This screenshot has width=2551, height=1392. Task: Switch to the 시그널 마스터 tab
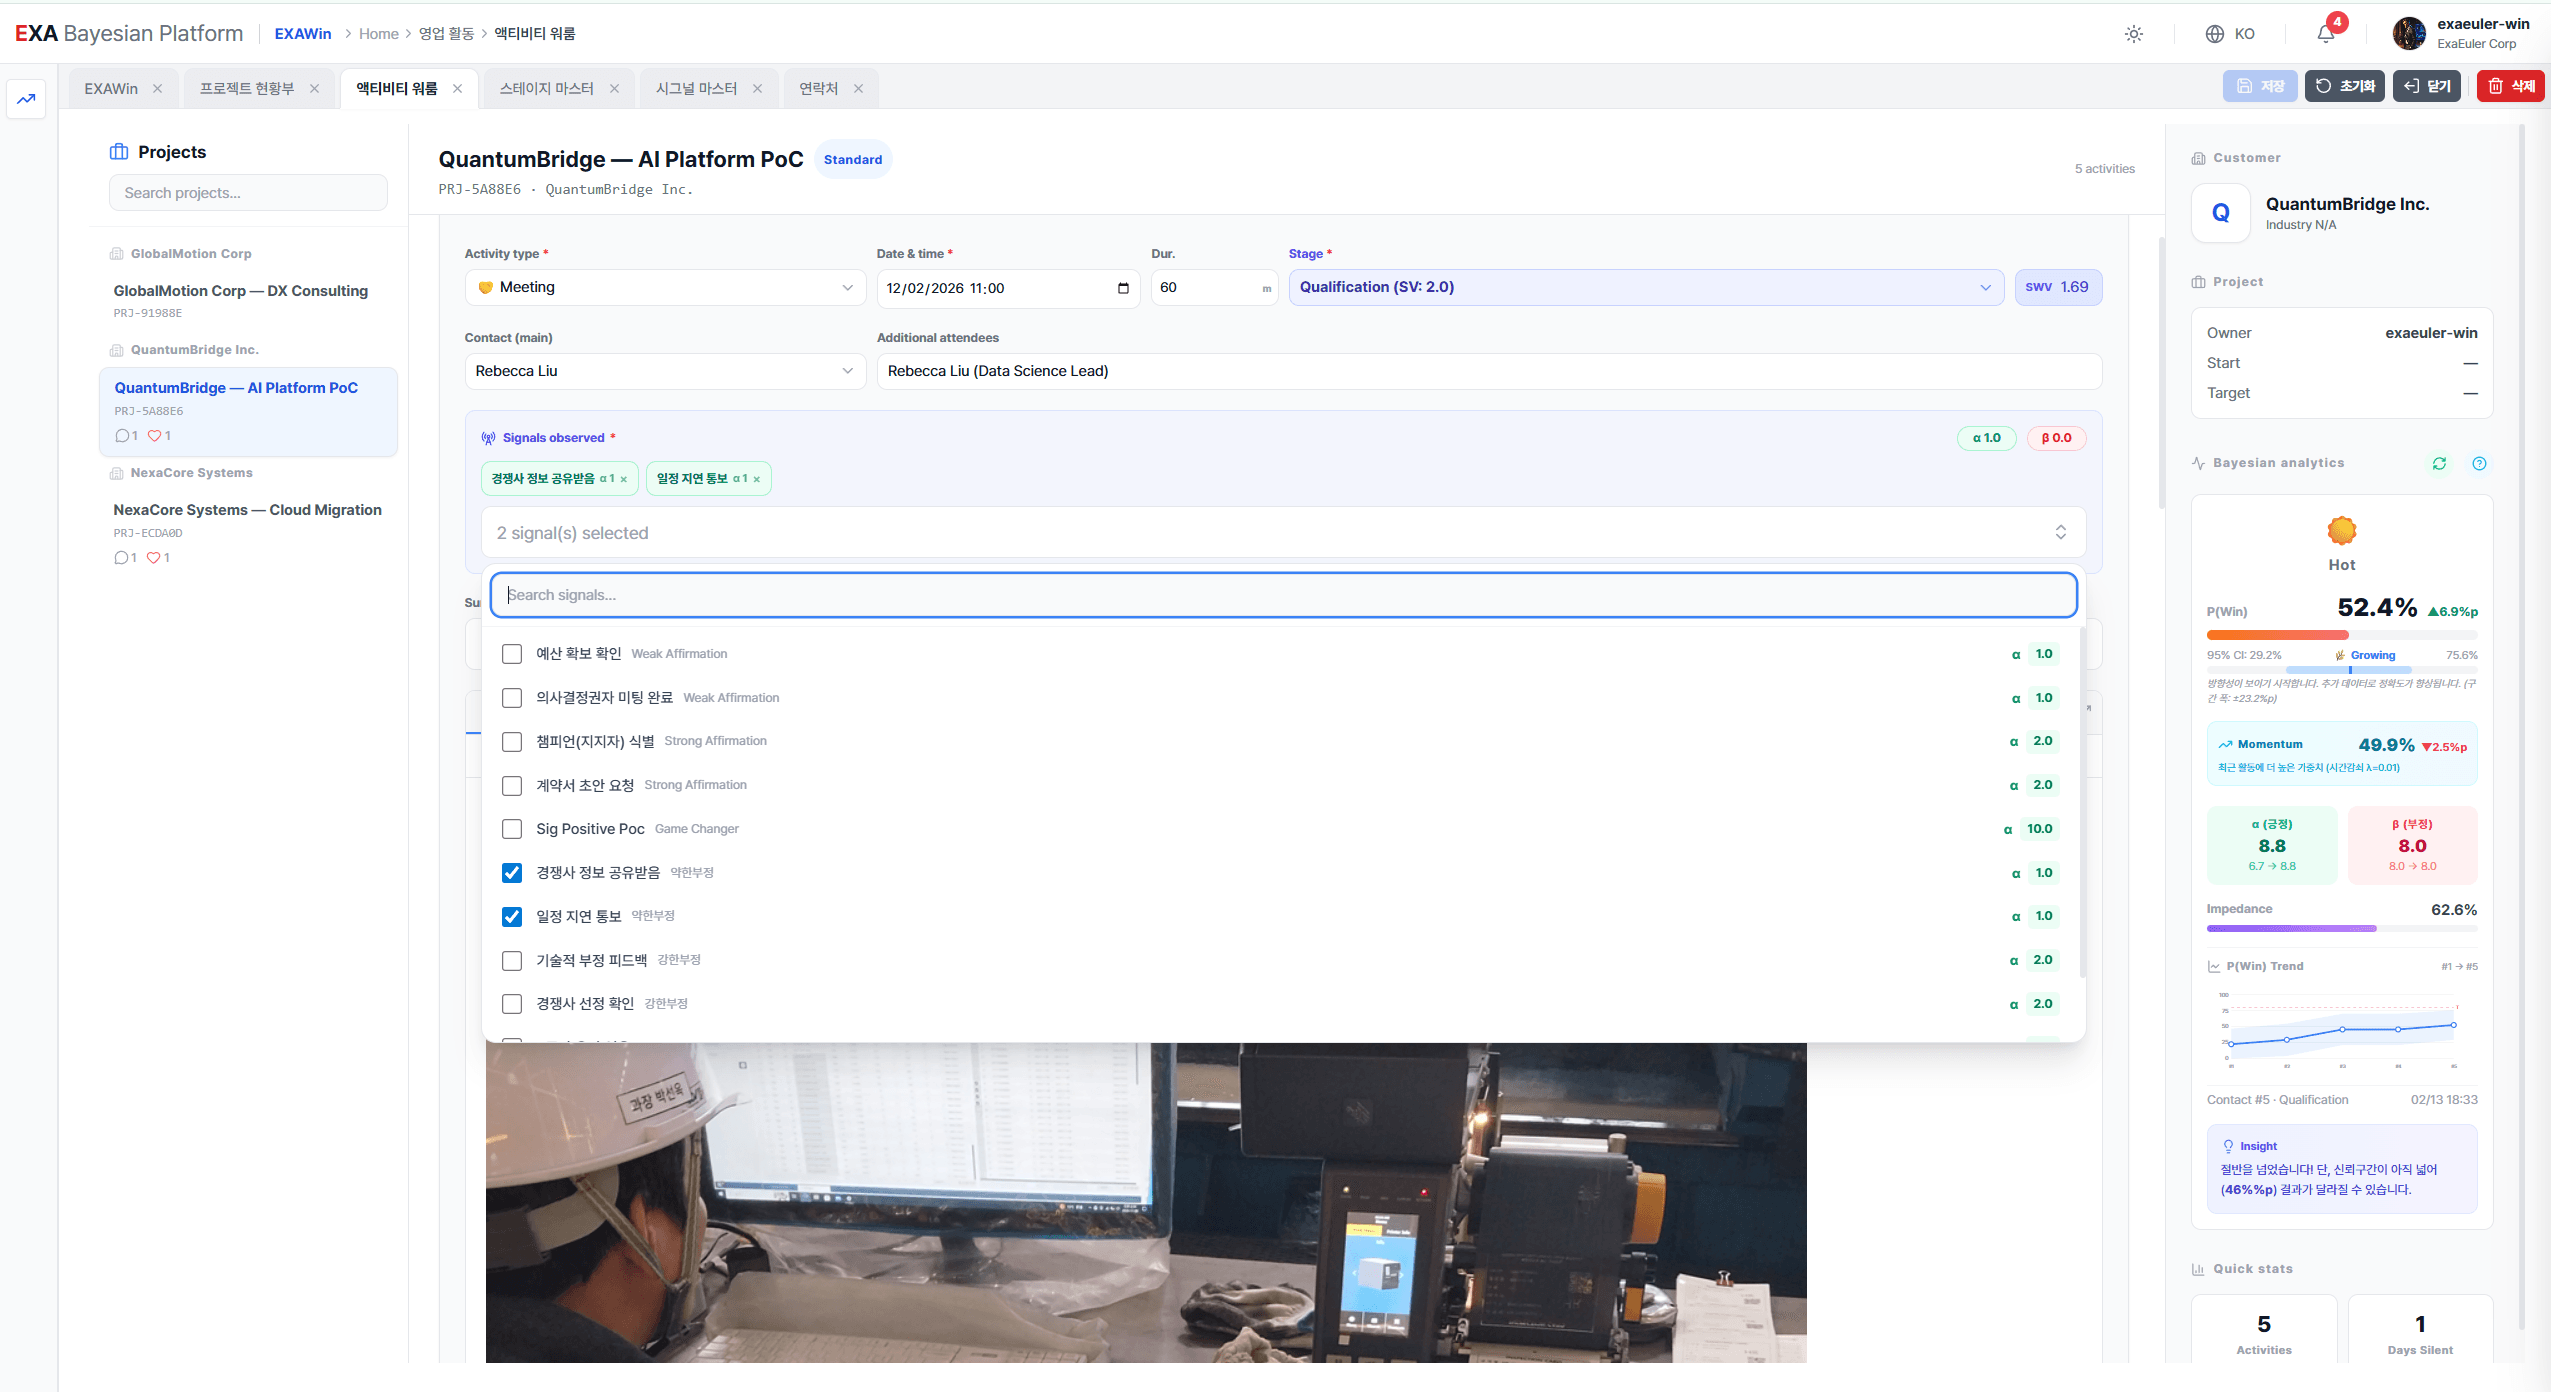point(697,88)
